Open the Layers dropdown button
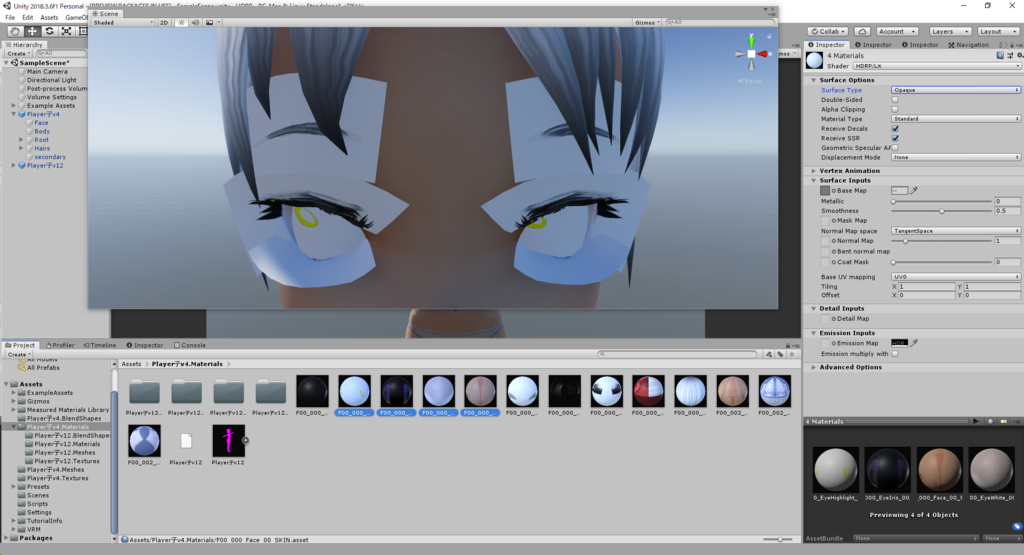Screen dimensions: 1024x555 pyautogui.click(x=949, y=31)
